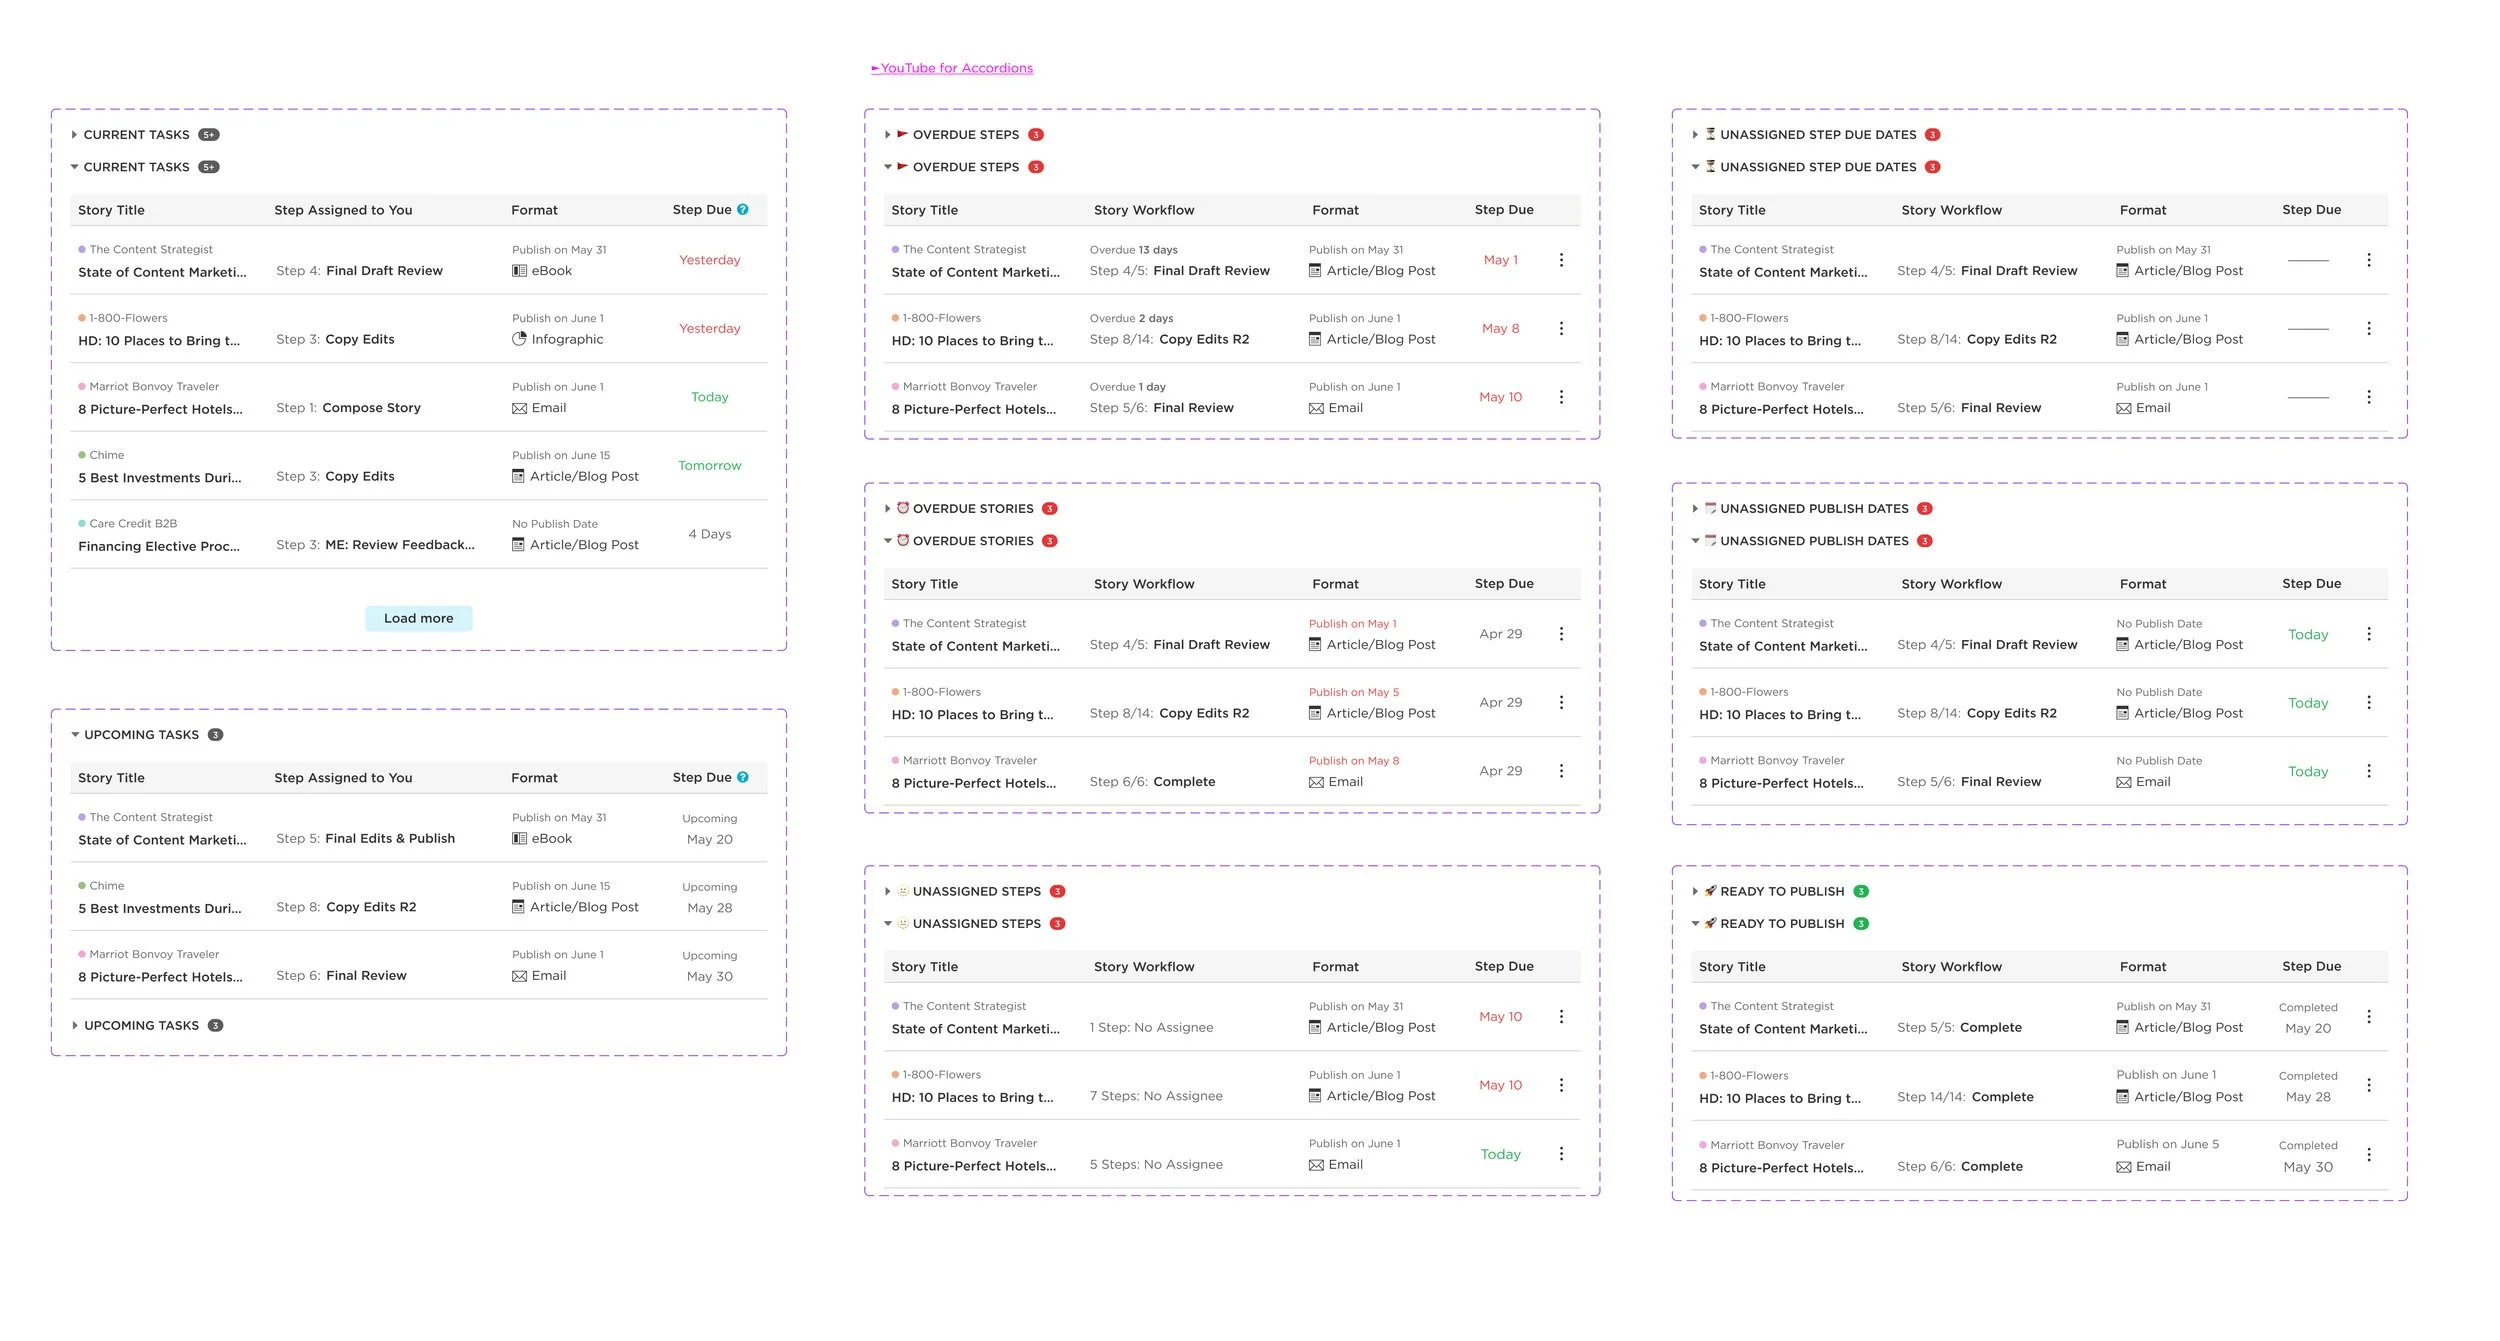The height and width of the screenshot is (1341, 2500).
Task: Collapse expanded Overdue Steps accordion
Action: point(887,167)
